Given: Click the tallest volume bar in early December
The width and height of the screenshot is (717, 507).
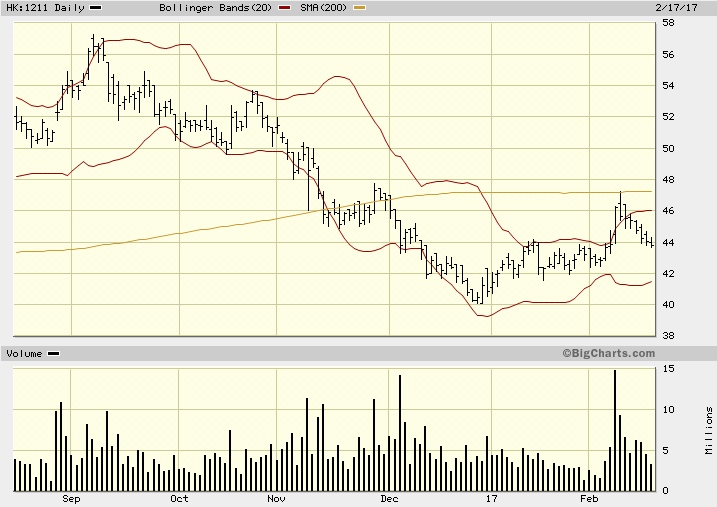Looking at the screenshot, I should (x=400, y=433).
